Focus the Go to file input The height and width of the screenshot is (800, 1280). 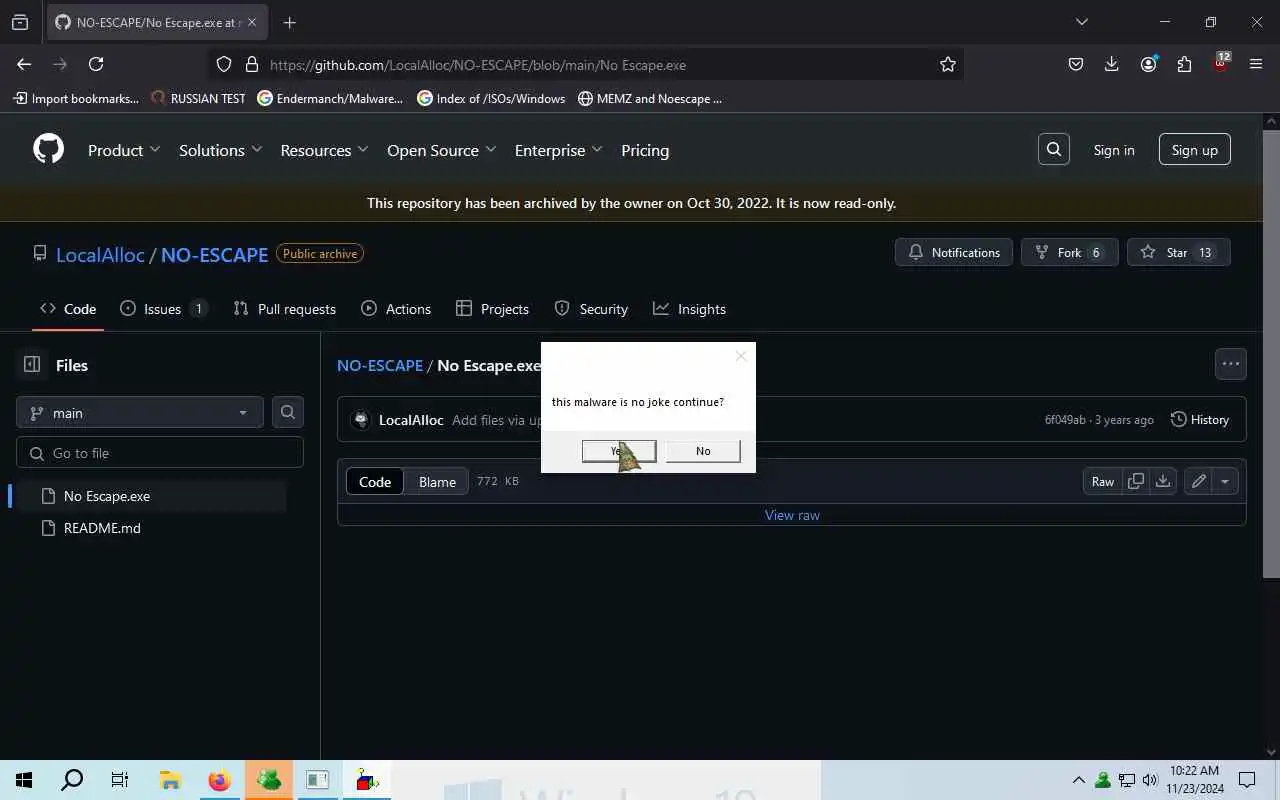pos(160,452)
